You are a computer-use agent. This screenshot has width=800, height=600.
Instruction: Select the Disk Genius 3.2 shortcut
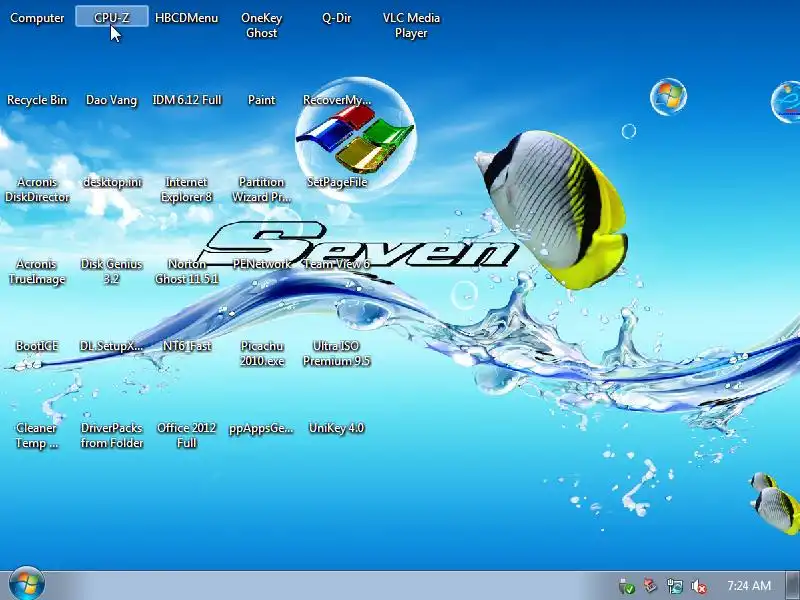[x=112, y=271]
